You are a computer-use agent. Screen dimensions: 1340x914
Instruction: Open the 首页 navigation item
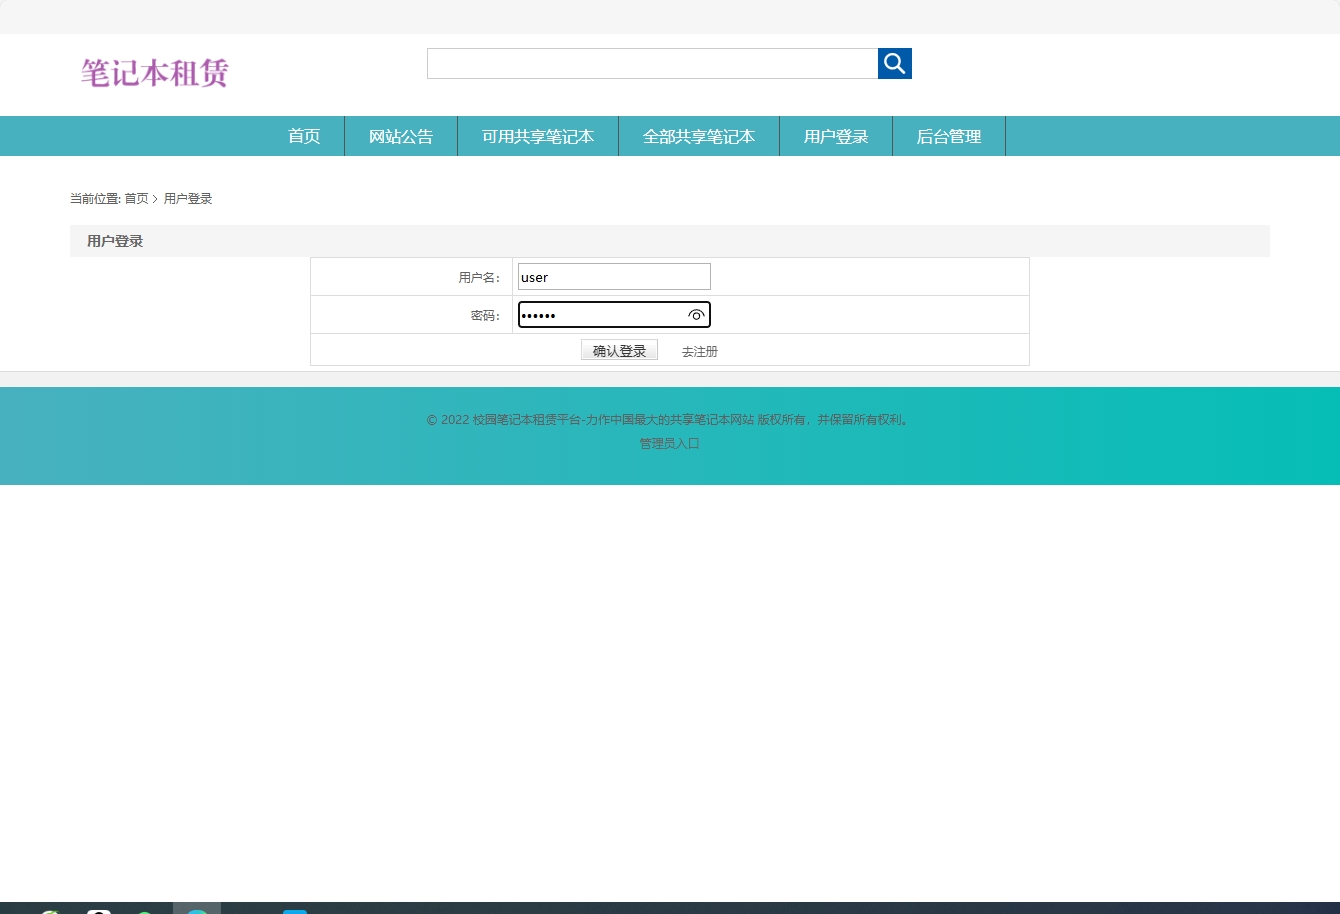click(x=304, y=136)
